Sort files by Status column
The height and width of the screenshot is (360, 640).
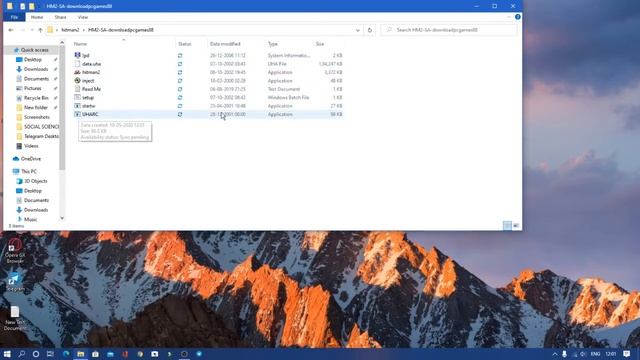[184, 44]
